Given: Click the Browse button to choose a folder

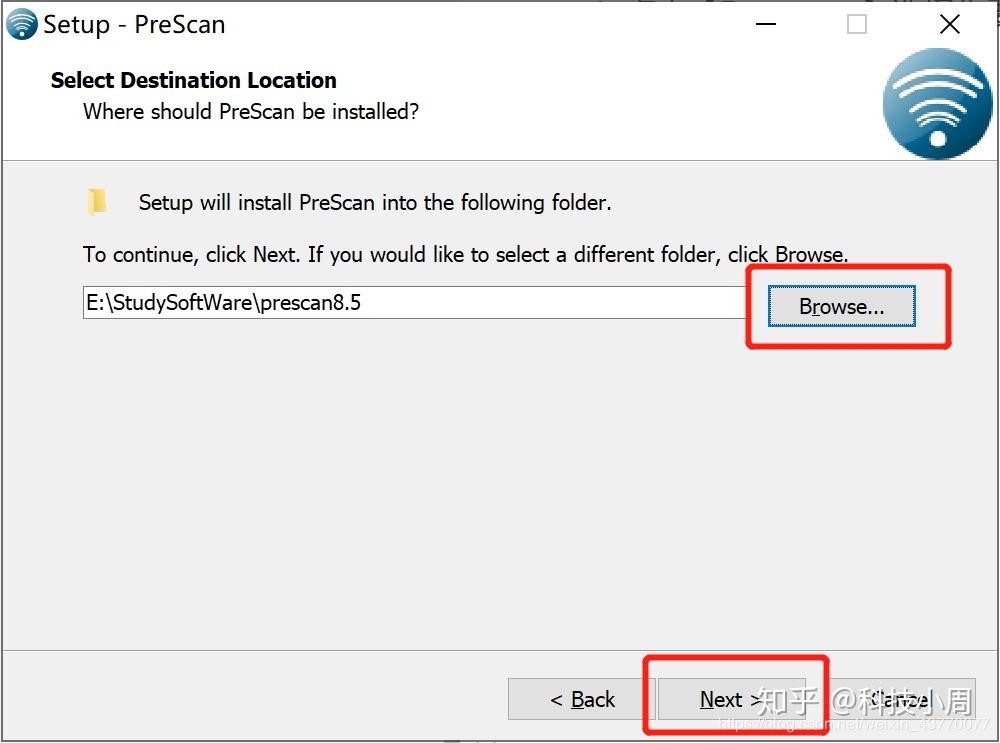Looking at the screenshot, I should click(x=841, y=307).
